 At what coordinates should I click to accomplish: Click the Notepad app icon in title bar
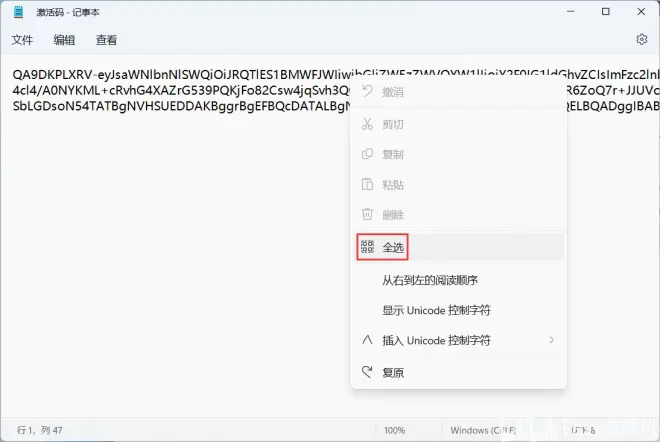(x=19, y=12)
